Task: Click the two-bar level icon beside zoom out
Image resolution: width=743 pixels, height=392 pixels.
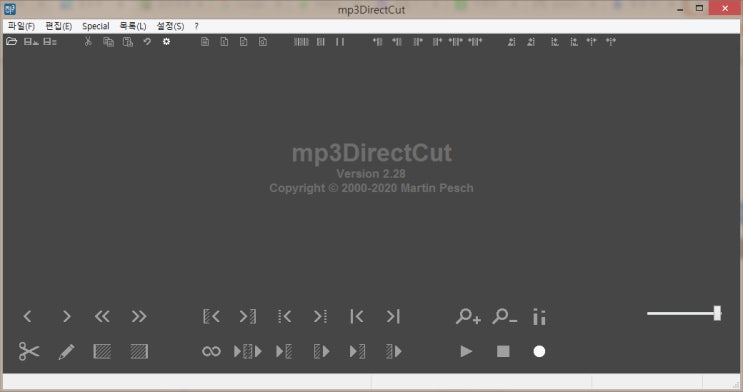Action: click(539, 317)
